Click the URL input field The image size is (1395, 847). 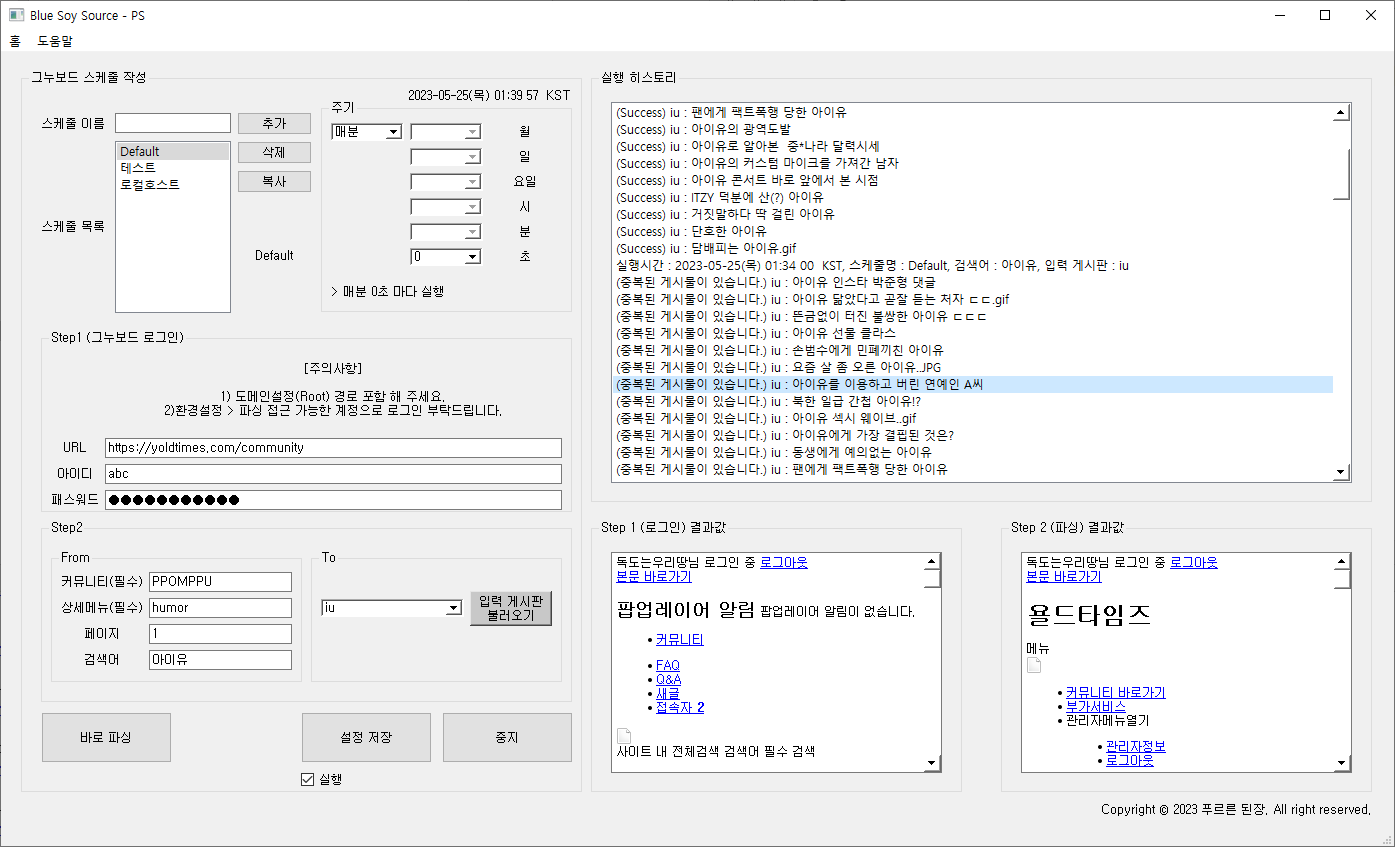tap(332, 448)
